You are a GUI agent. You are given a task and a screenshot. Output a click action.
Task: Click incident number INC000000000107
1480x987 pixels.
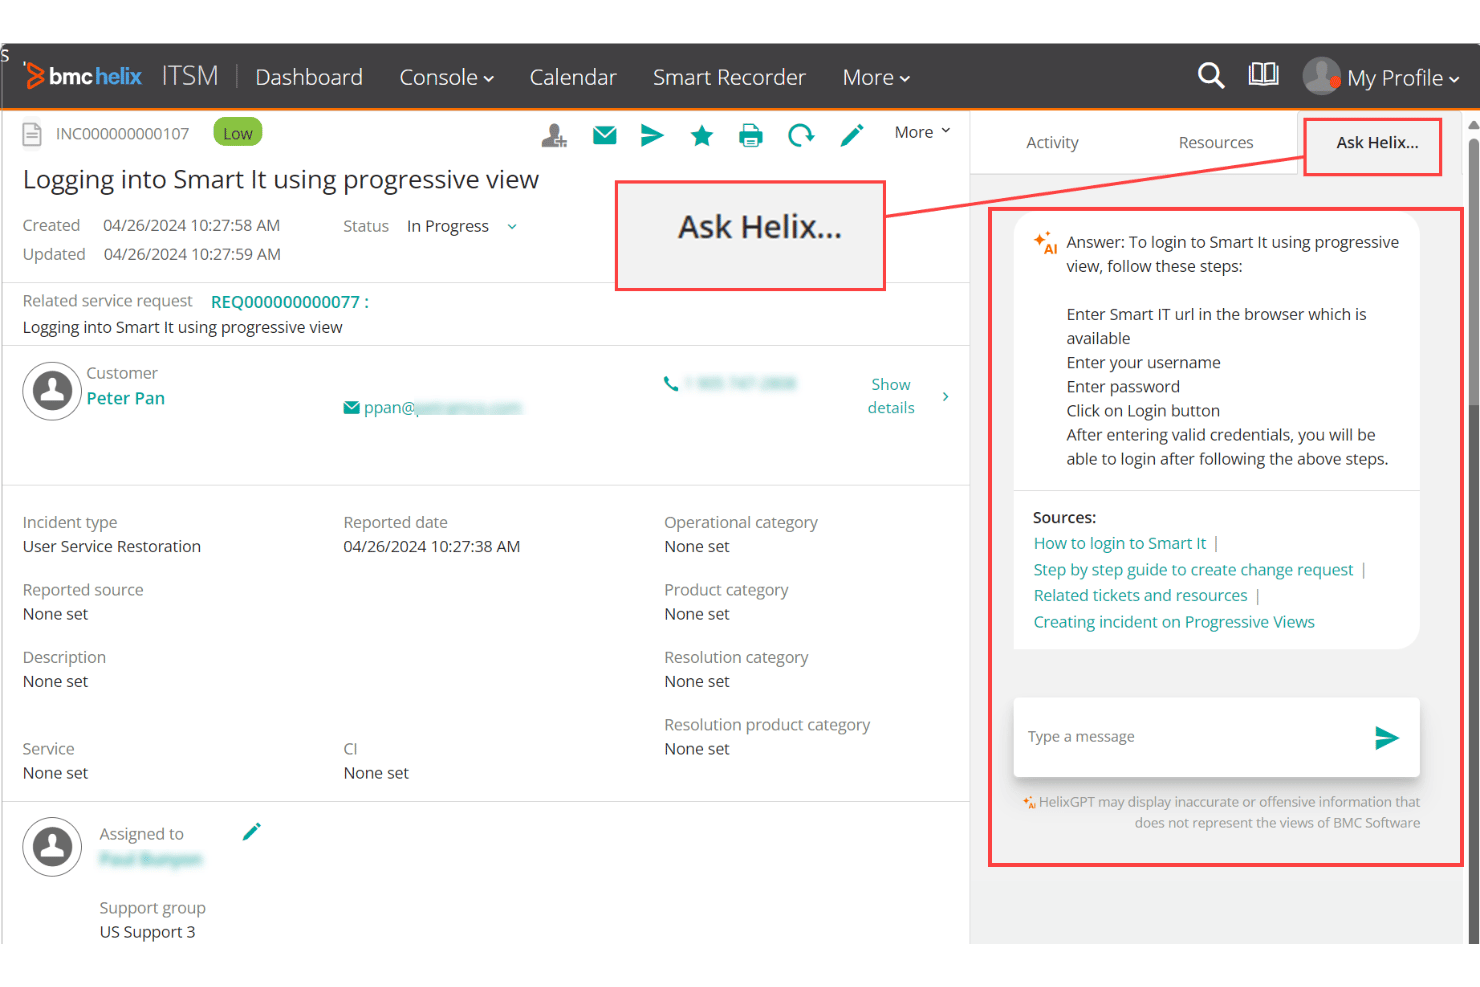(x=122, y=134)
